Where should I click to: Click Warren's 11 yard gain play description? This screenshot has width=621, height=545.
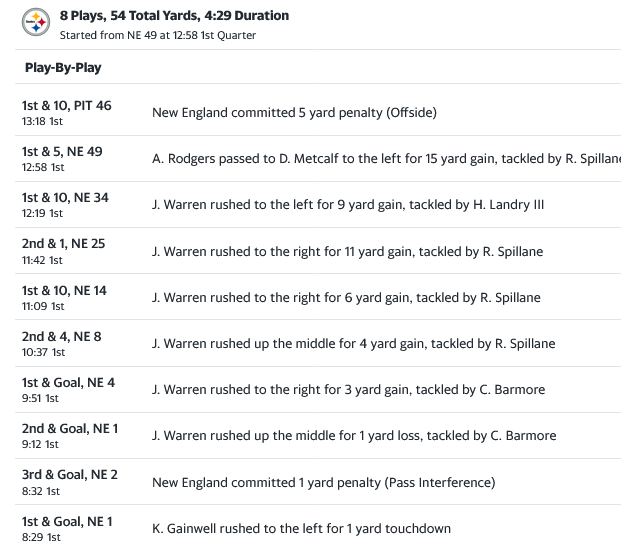347,251
